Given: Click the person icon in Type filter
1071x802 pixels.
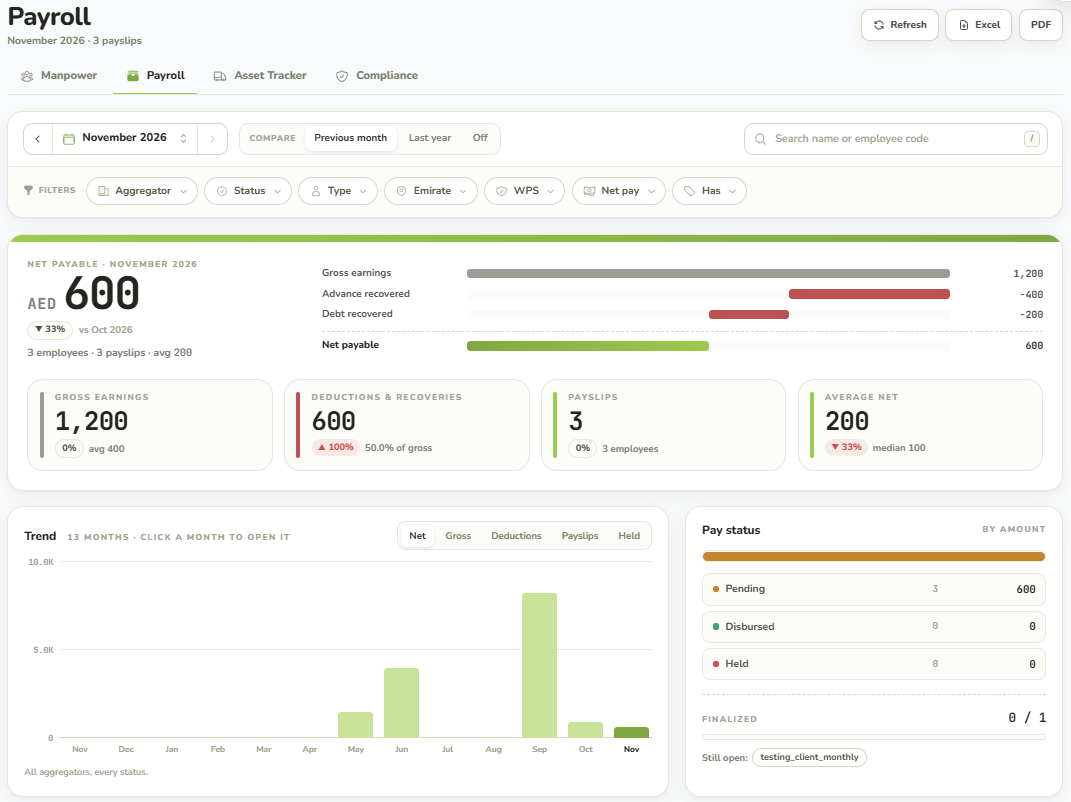Looking at the screenshot, I should (316, 191).
